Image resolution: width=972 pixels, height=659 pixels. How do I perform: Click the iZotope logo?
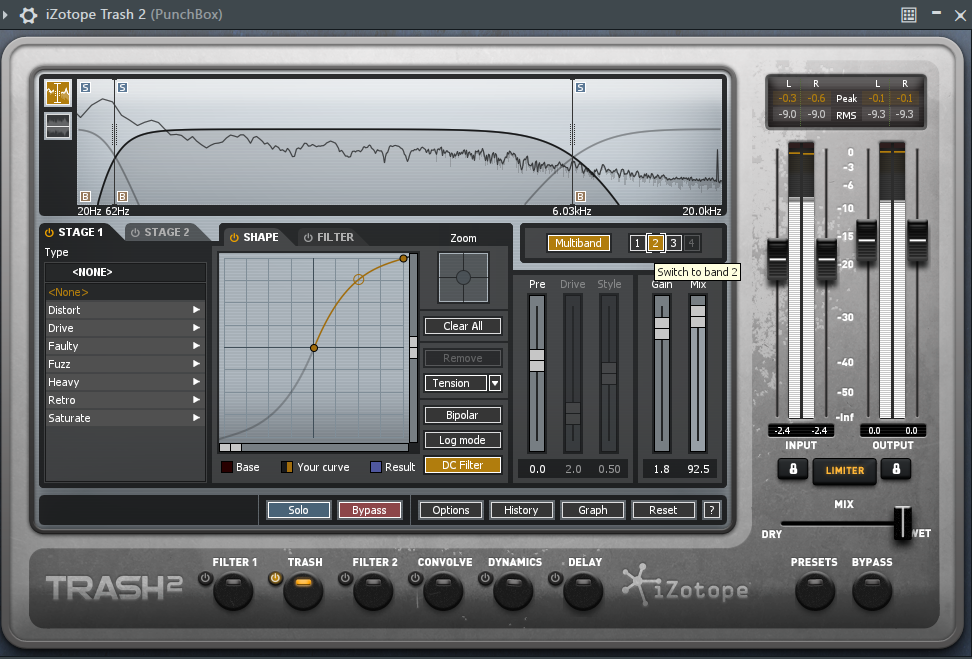pos(685,586)
